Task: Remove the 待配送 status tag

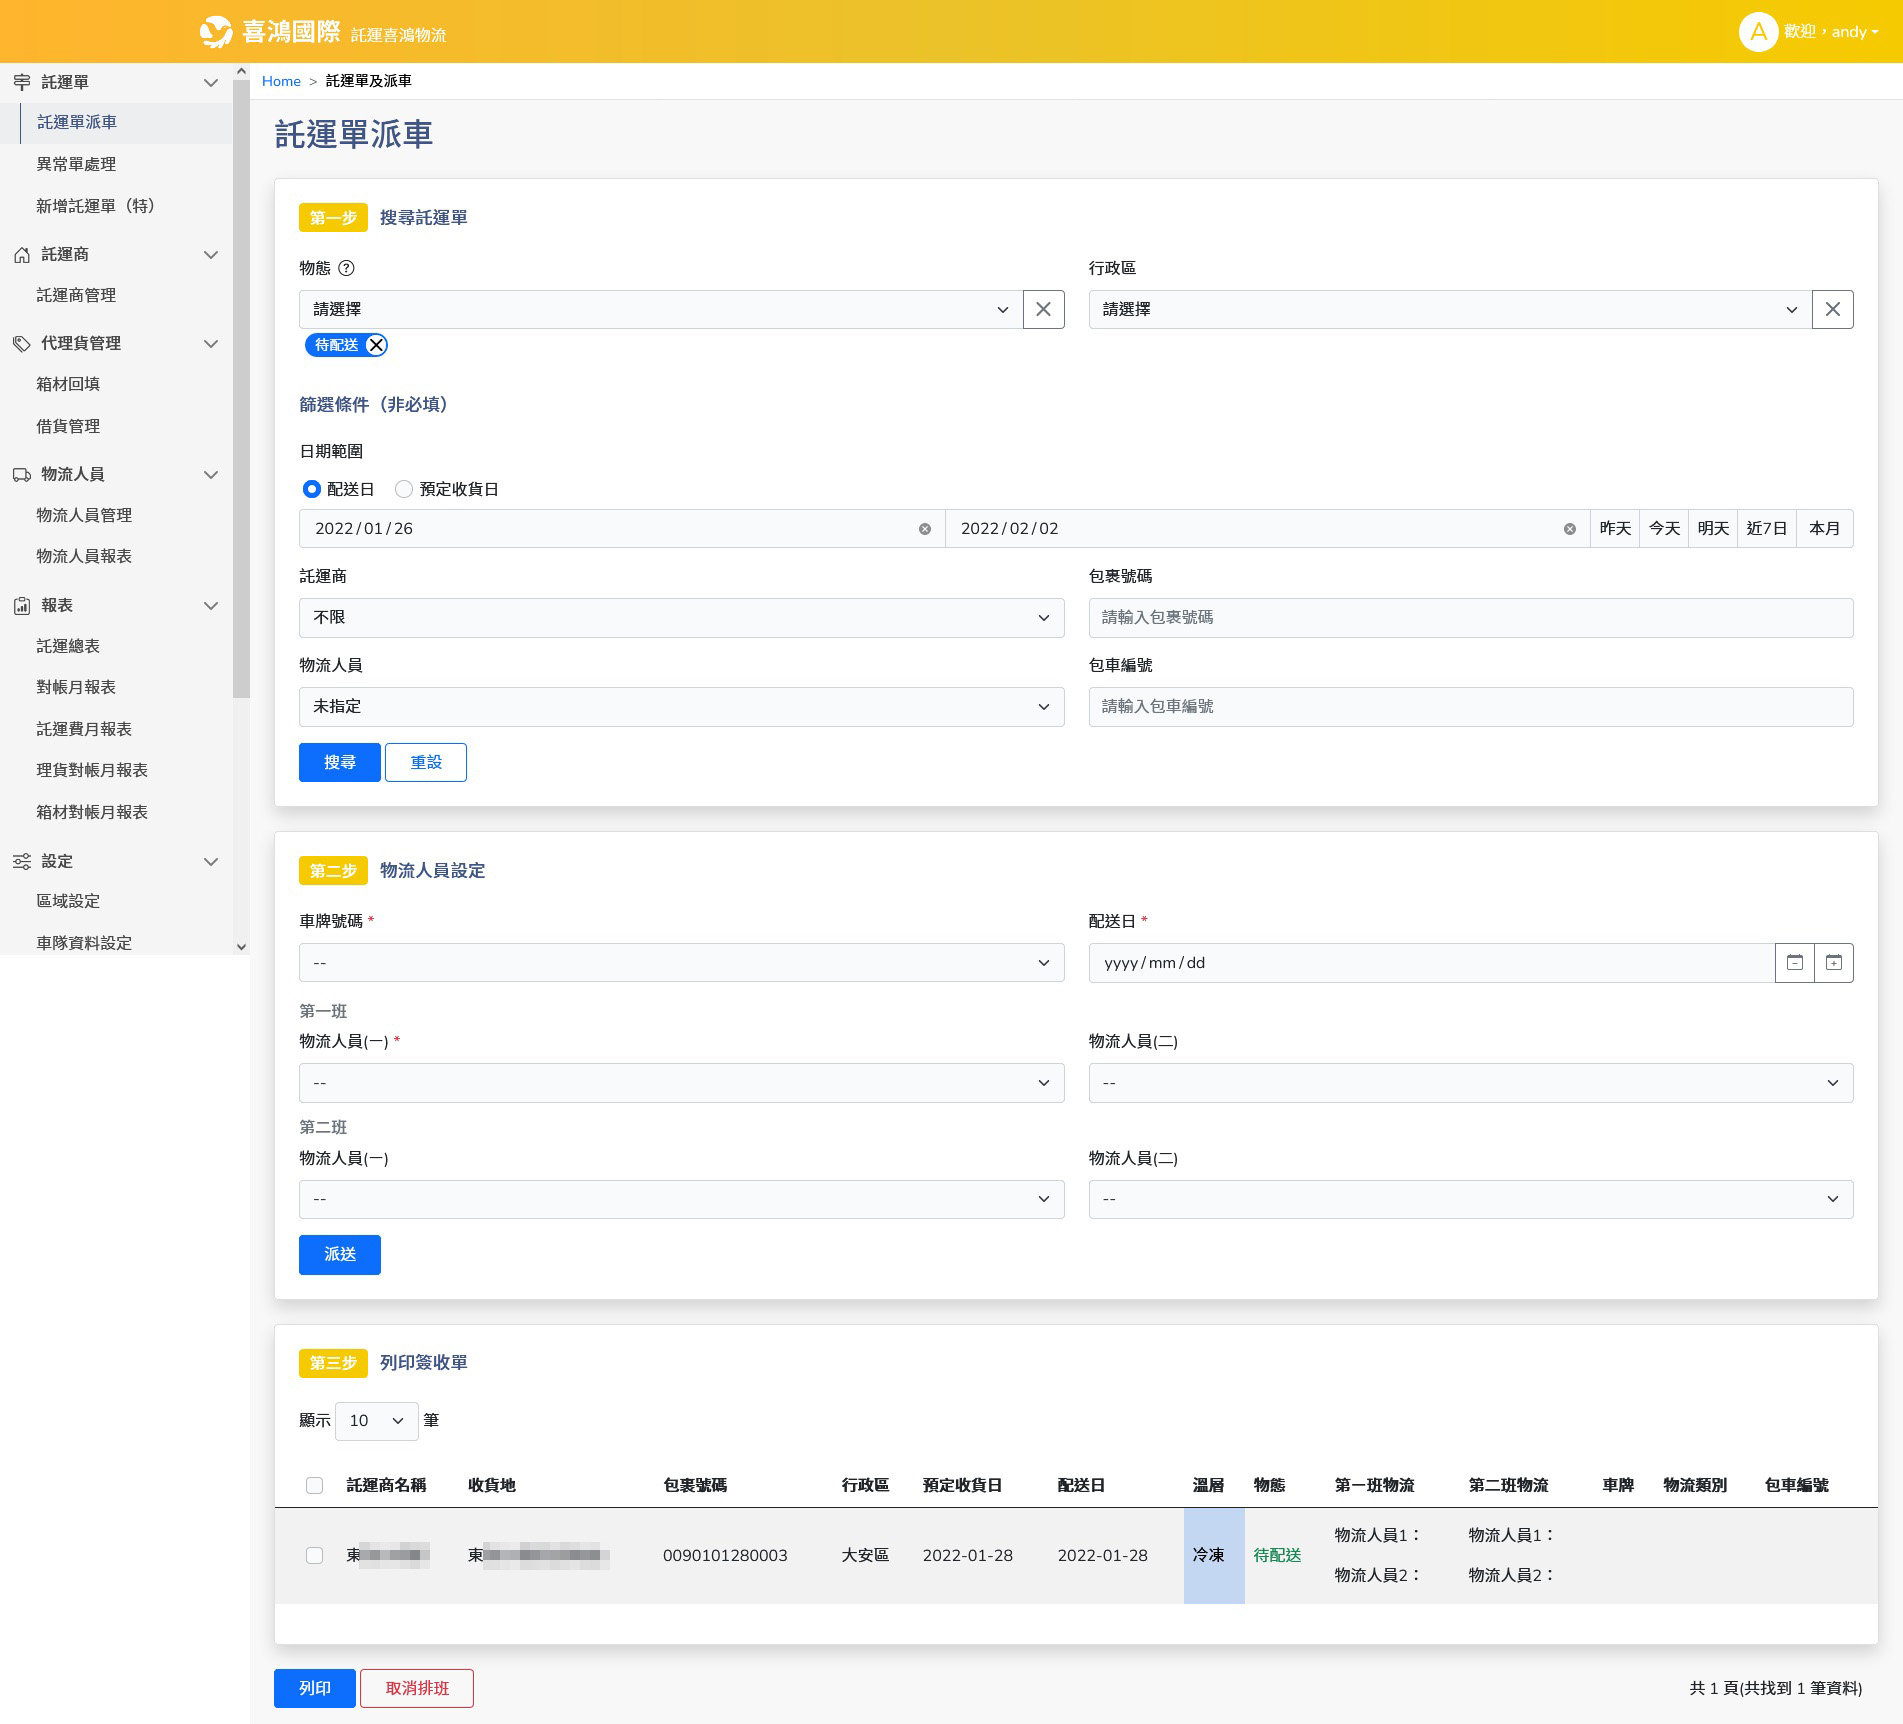Action: tap(376, 345)
